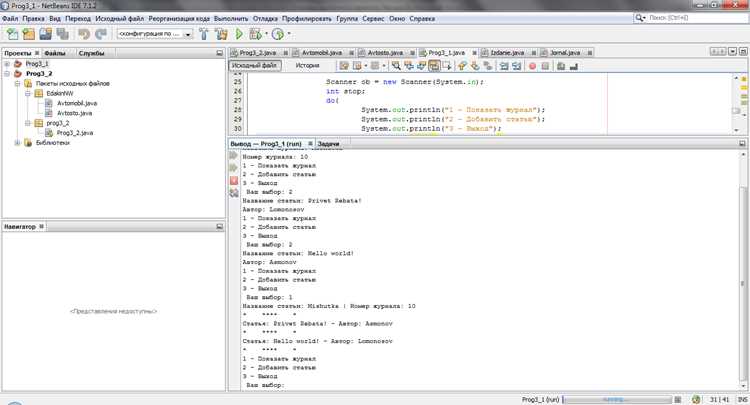The image size is (750, 405).
Task: Shift line left in editor toolbar
Action: click(x=504, y=66)
